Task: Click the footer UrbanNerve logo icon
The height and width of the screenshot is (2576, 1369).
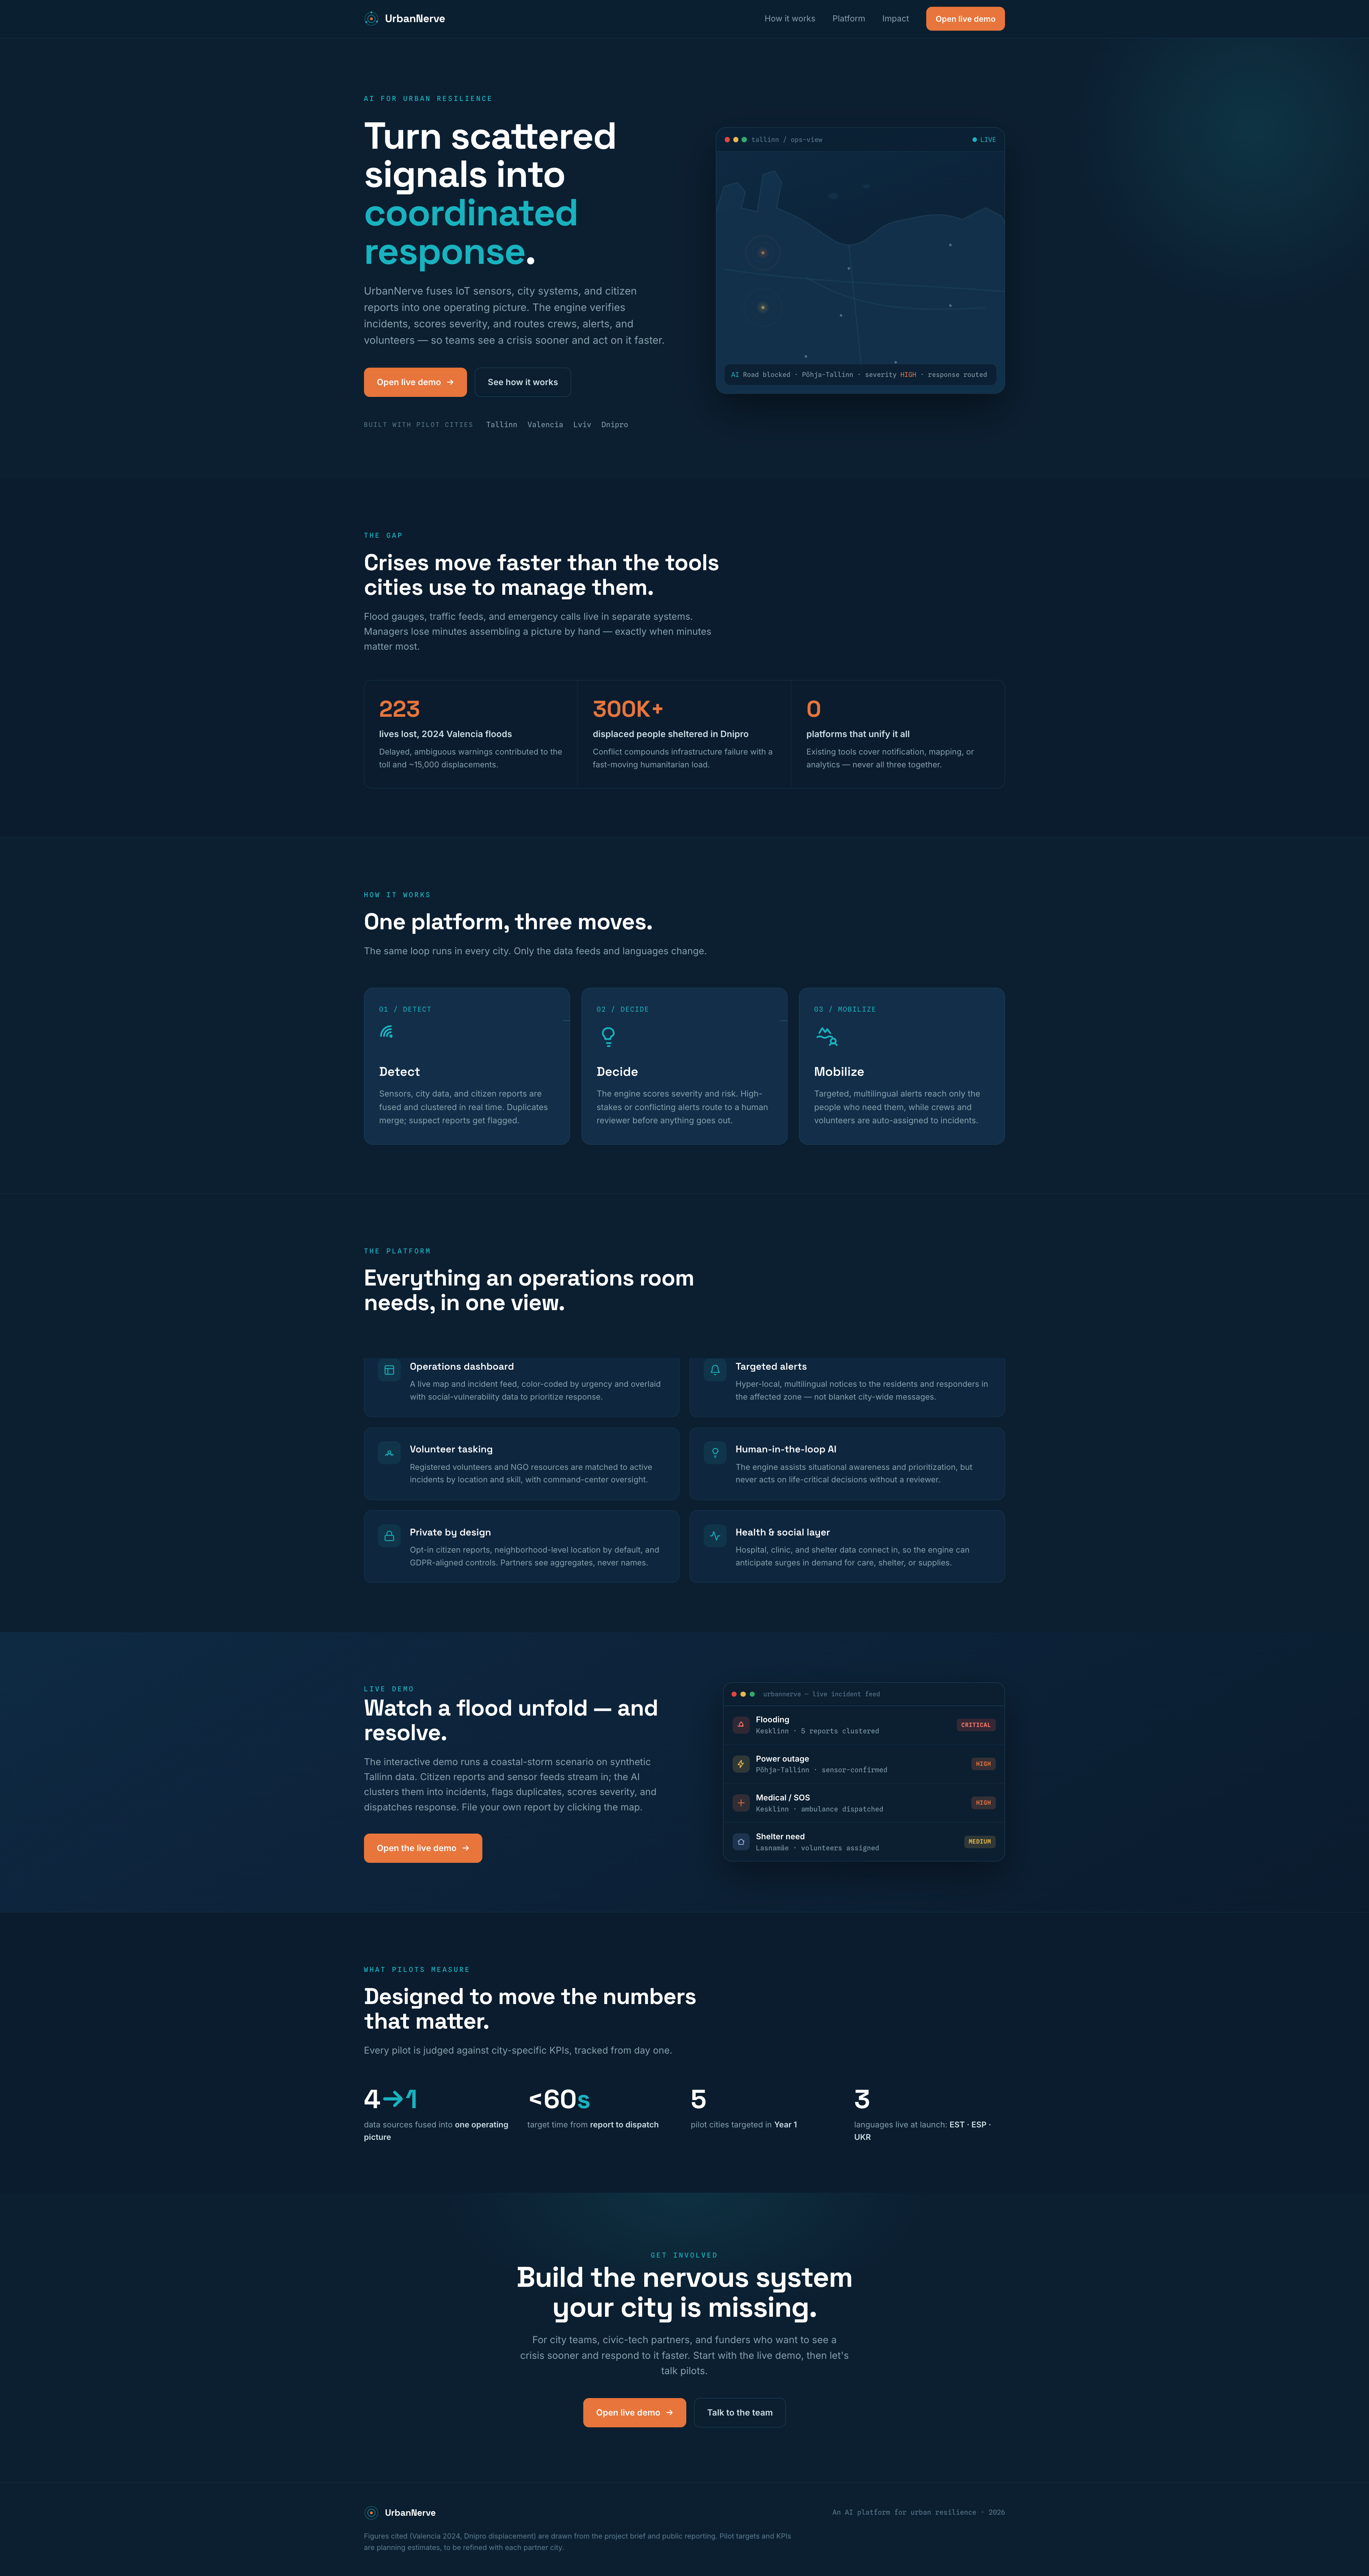Action: (x=371, y=2513)
